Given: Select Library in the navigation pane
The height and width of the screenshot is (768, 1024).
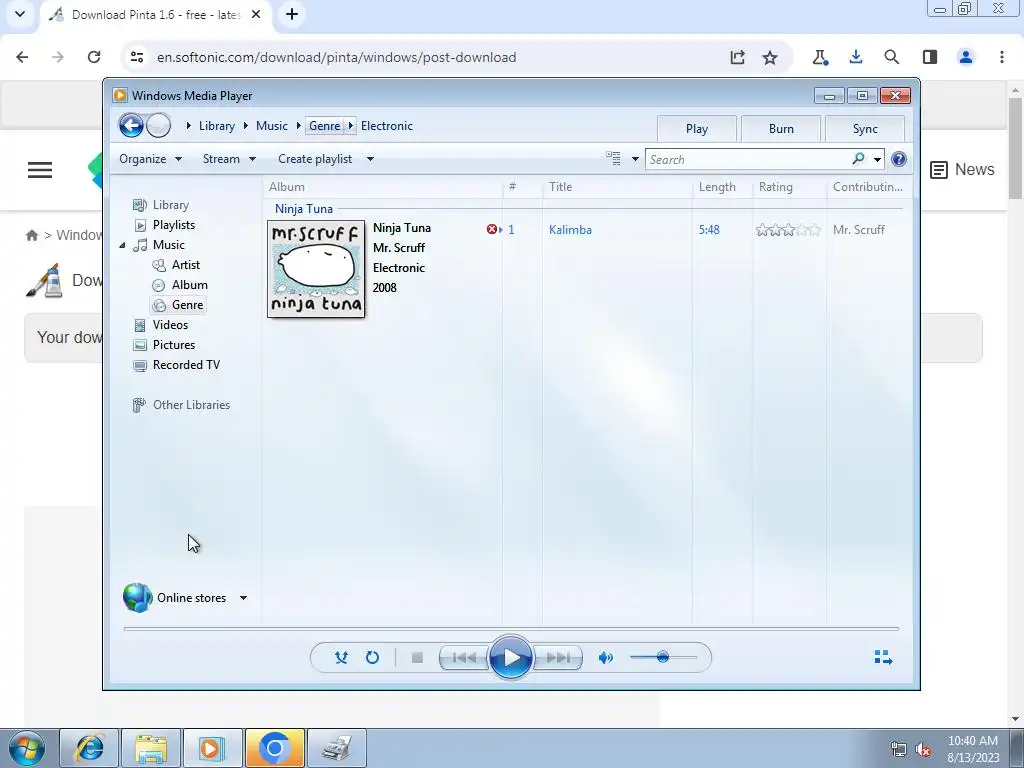Looking at the screenshot, I should pyautogui.click(x=170, y=205).
